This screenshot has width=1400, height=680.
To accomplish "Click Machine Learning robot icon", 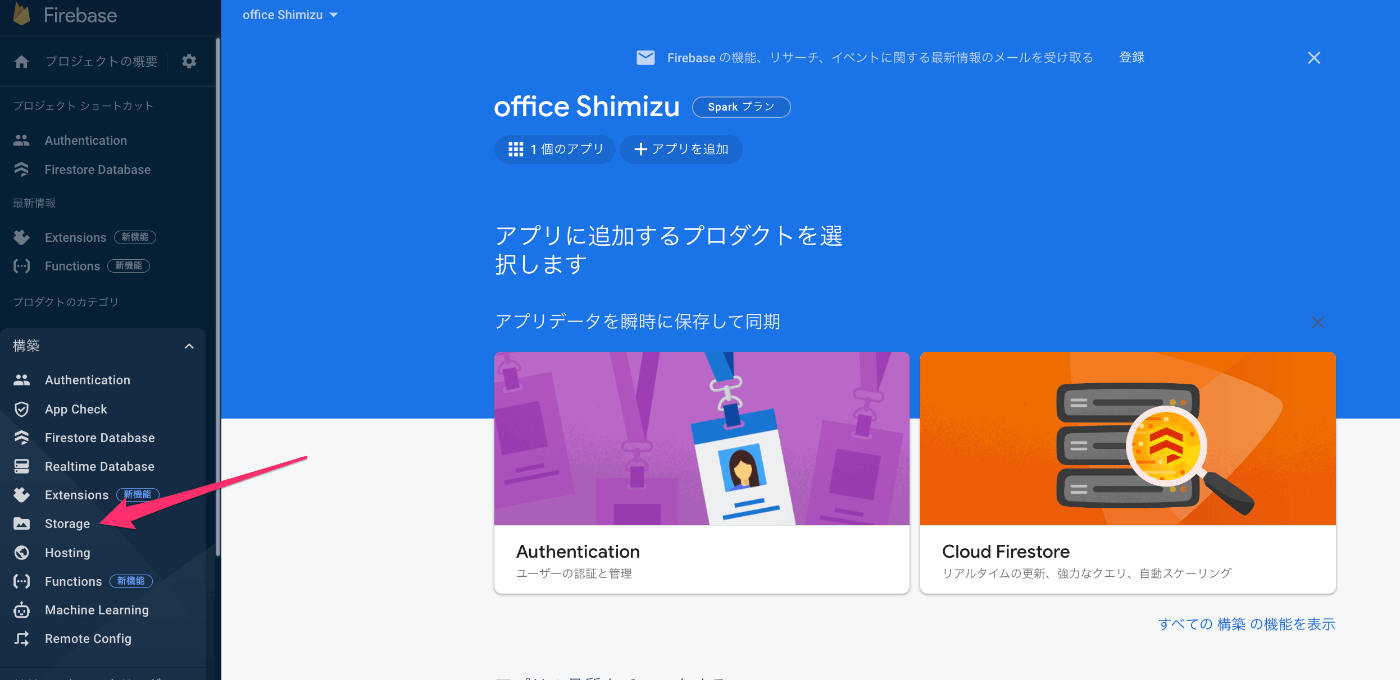I will [22, 610].
